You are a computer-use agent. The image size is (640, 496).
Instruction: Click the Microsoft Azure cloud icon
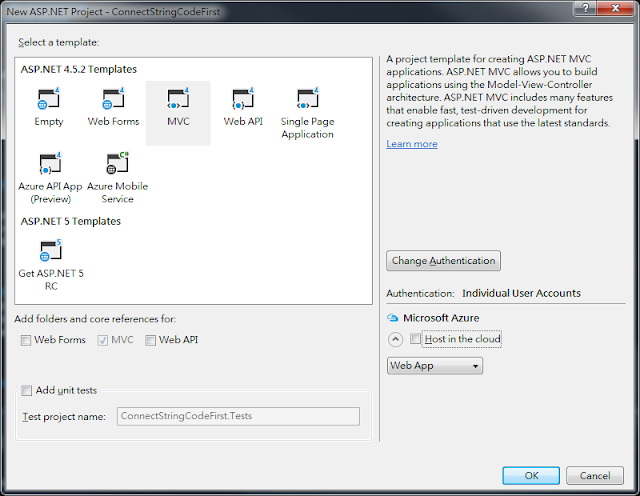392,318
